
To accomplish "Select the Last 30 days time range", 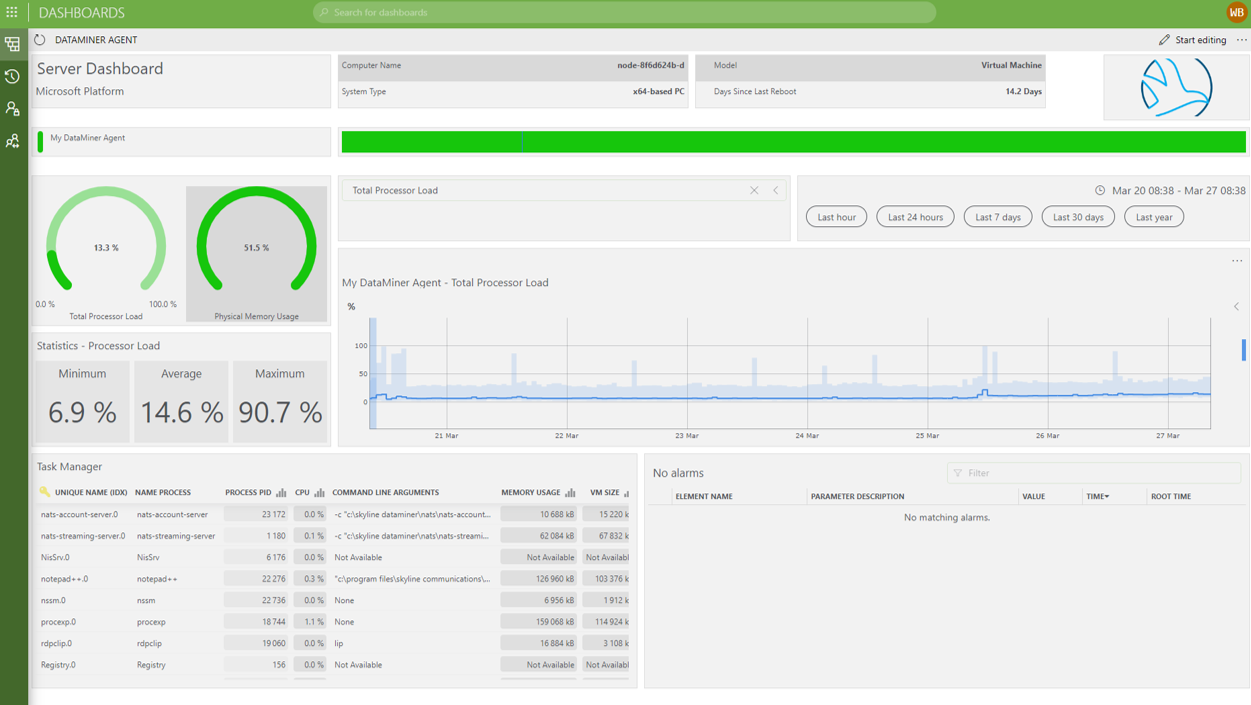I will click(1078, 217).
